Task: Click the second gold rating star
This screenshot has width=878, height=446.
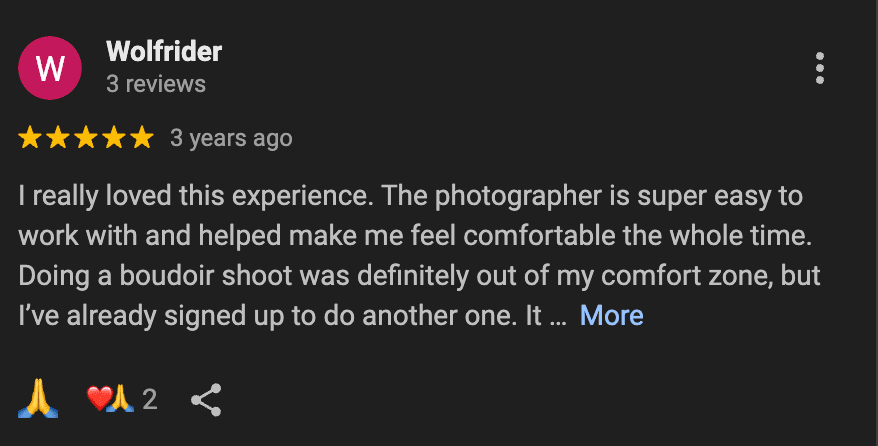Action: click(x=58, y=138)
